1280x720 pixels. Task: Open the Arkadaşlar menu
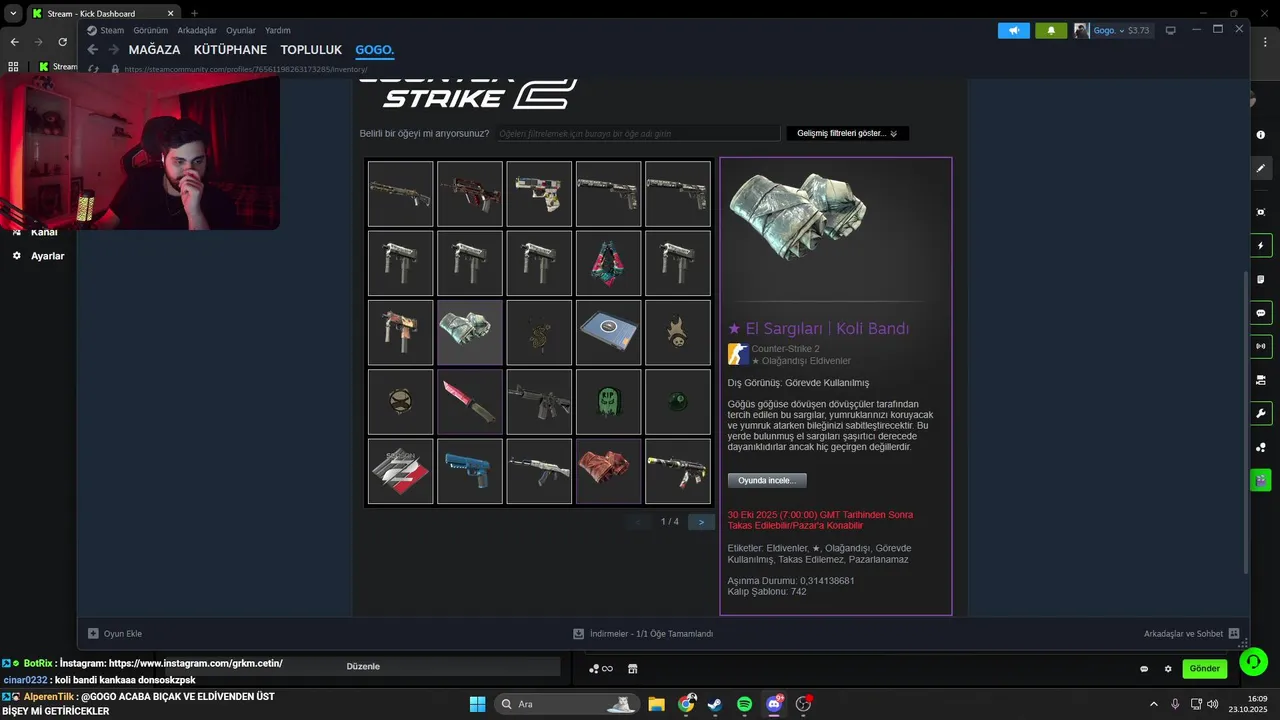(x=197, y=31)
